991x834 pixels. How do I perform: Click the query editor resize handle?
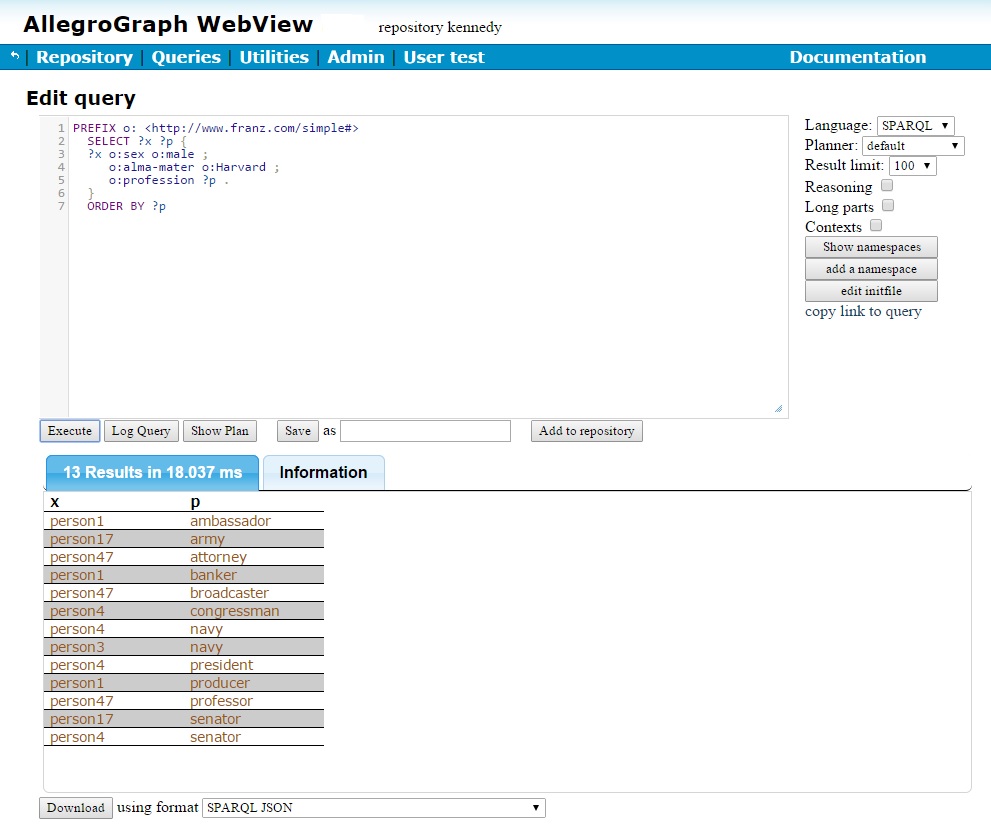pyautogui.click(x=778, y=408)
